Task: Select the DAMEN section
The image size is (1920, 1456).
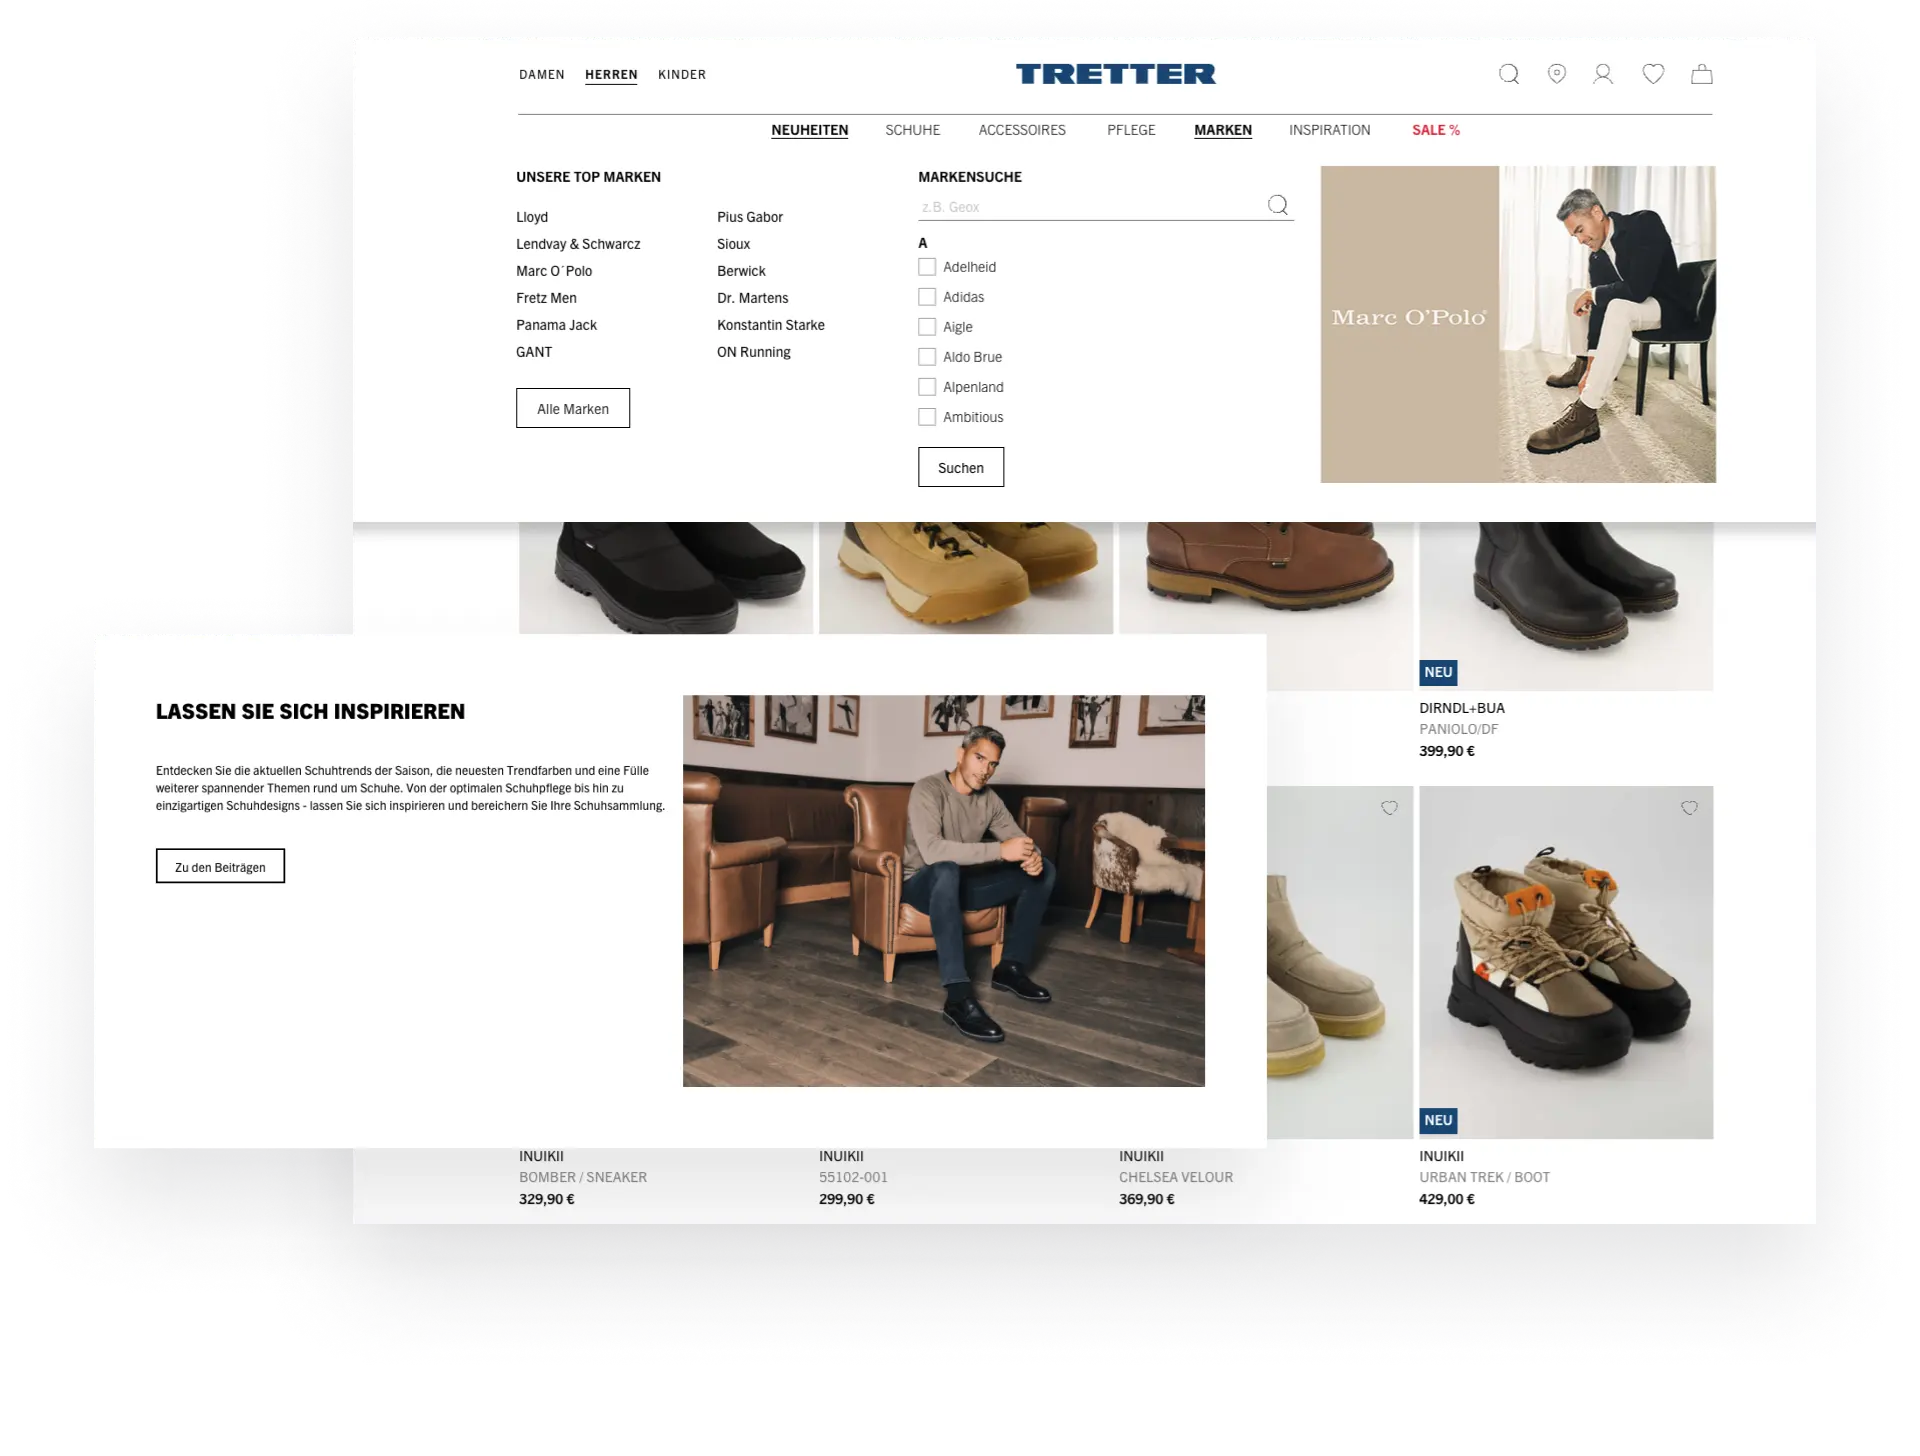Action: (542, 75)
